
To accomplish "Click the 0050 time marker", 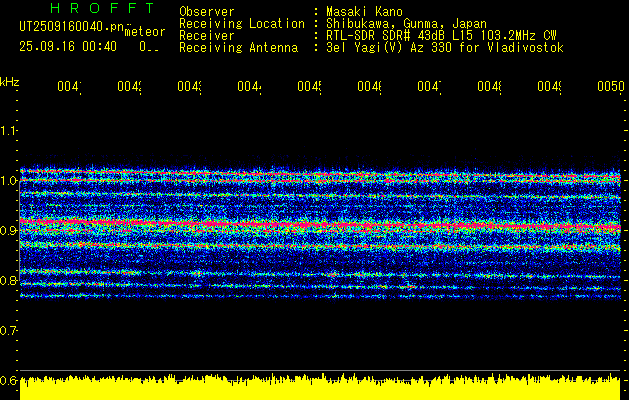I will 609,88.
